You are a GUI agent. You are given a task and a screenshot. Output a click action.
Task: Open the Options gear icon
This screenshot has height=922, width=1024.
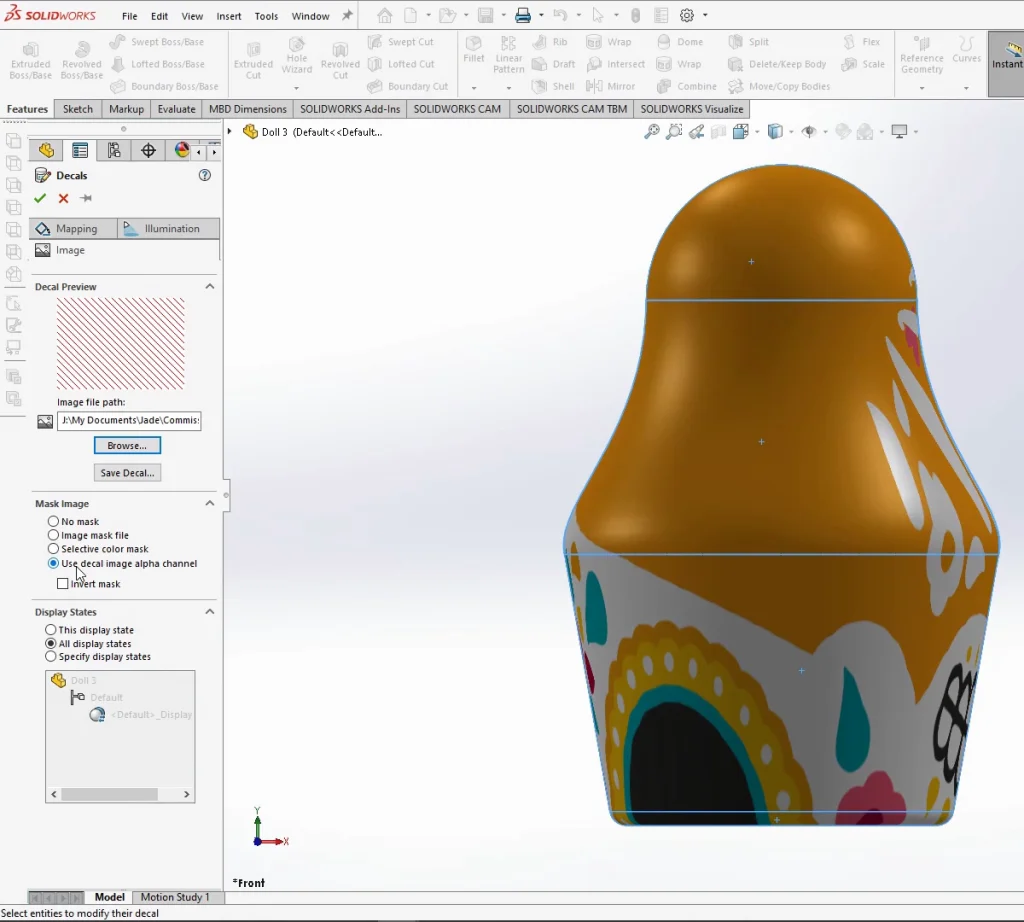coord(687,16)
